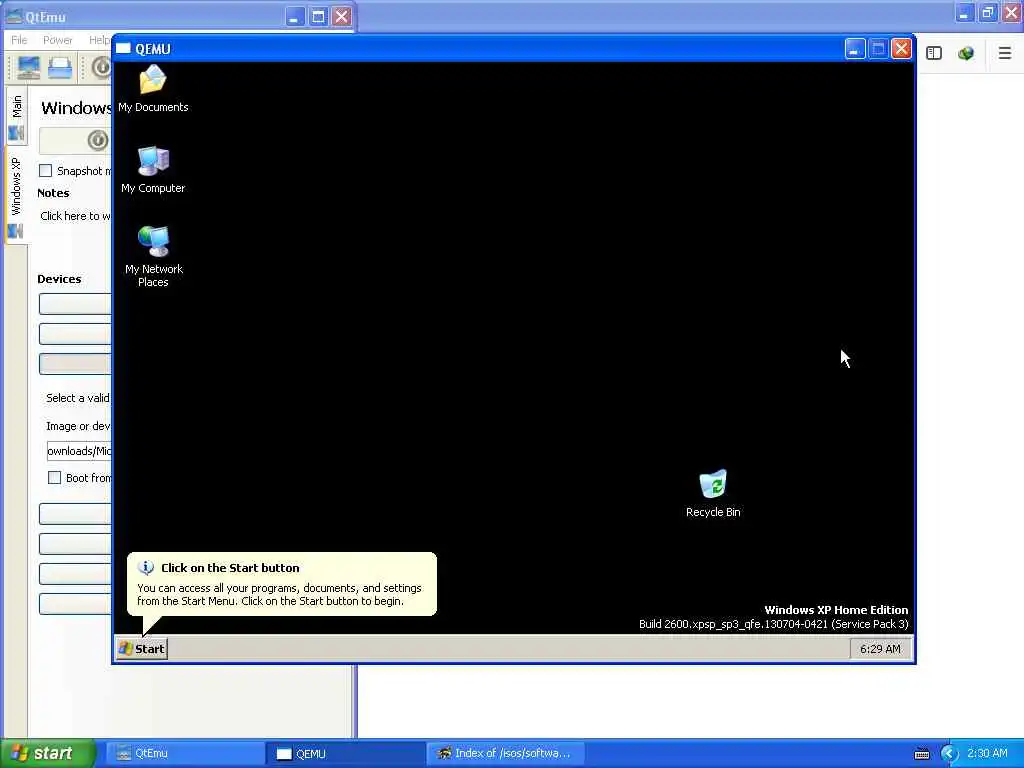Click the new virtual machine computer icon in QtEmu toolbar
This screenshot has height=768, width=1024.
[28, 68]
